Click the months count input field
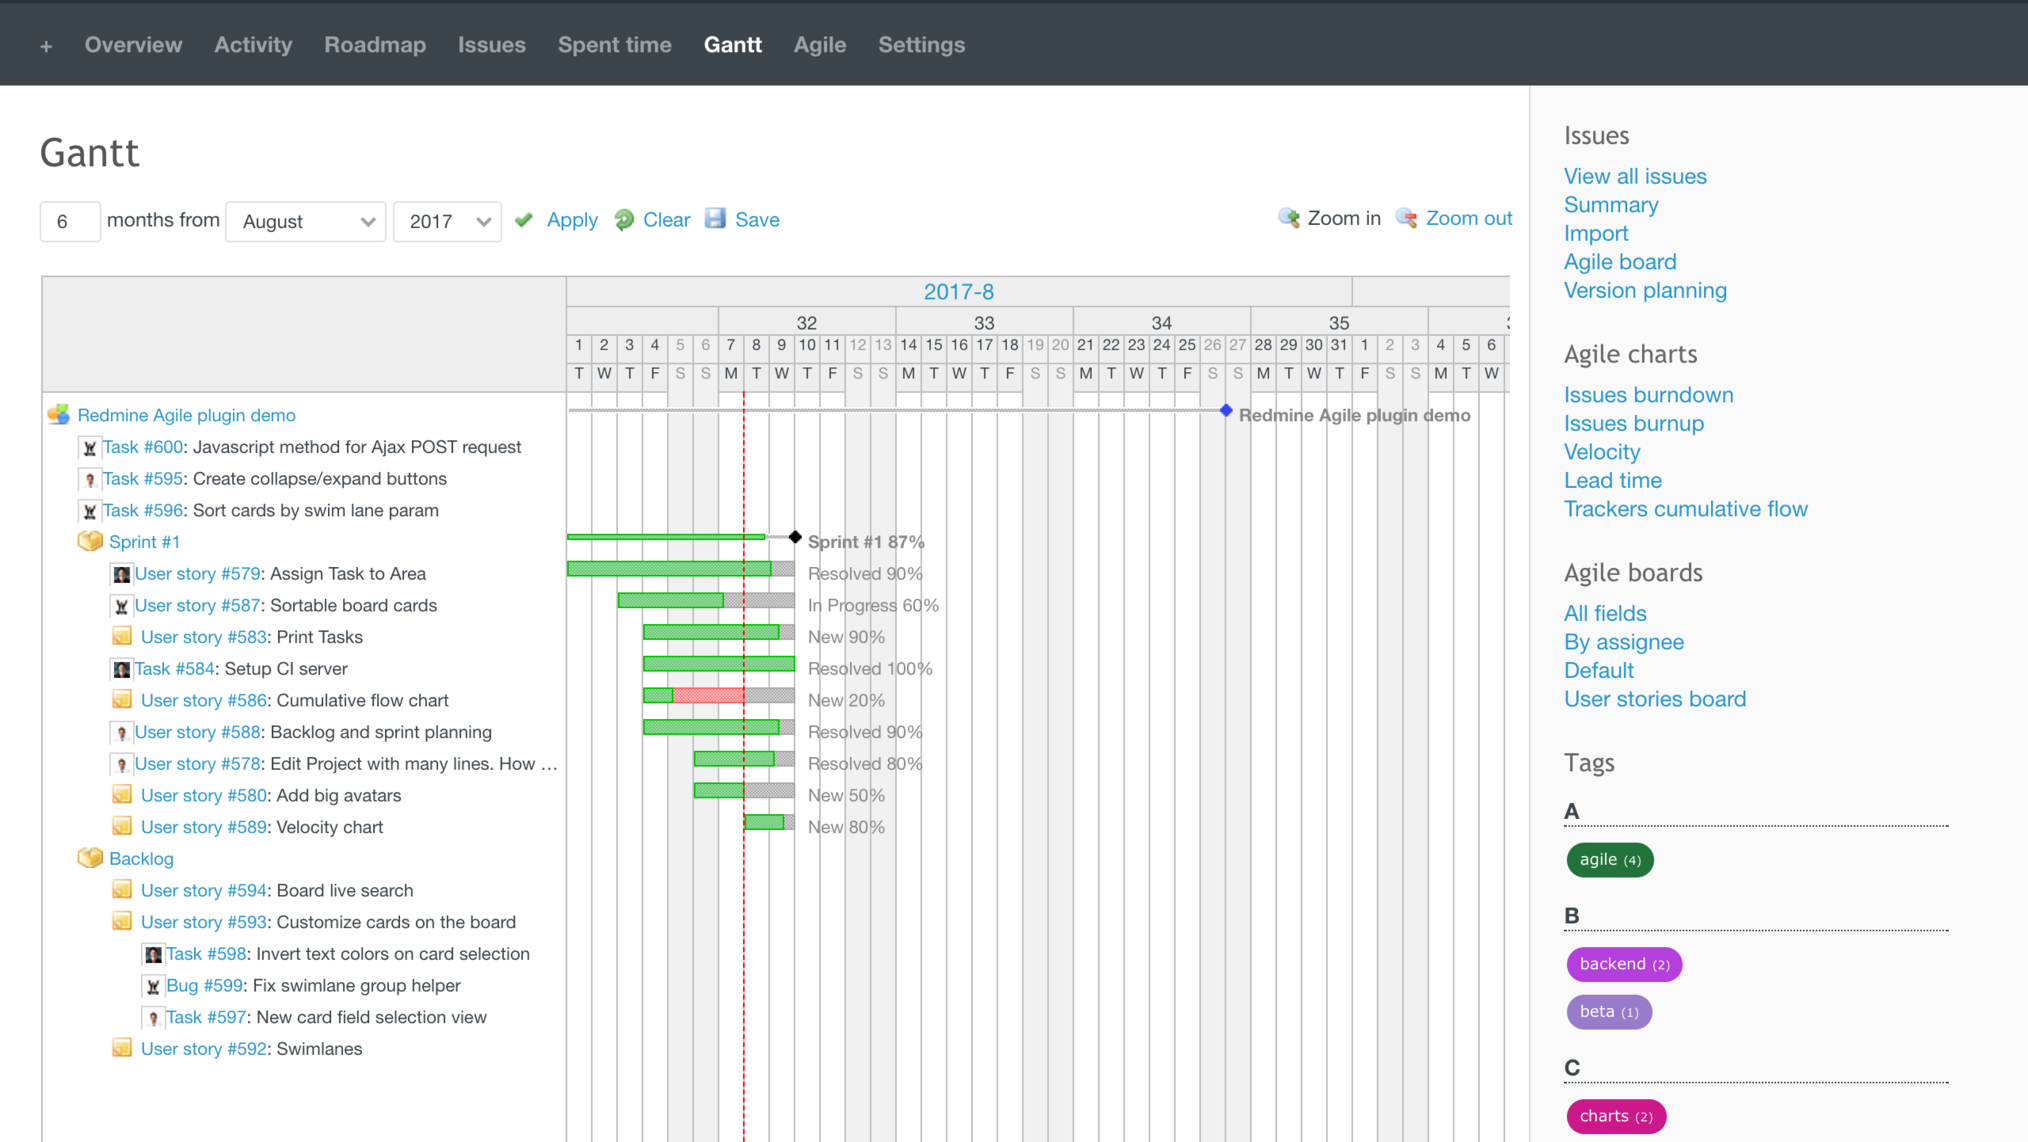This screenshot has width=2028, height=1142. (70, 221)
